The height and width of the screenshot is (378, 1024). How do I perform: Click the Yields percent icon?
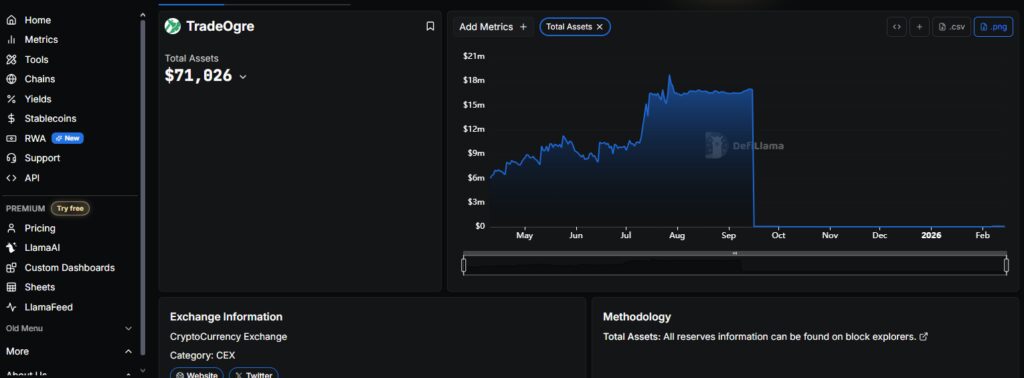click(x=11, y=99)
